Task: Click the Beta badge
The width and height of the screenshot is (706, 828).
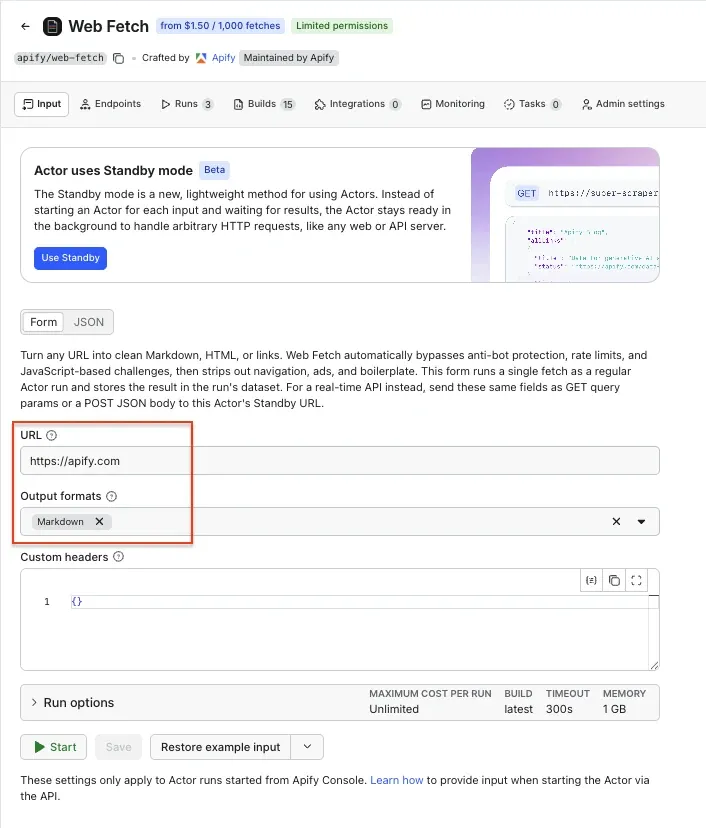Action: (214, 170)
